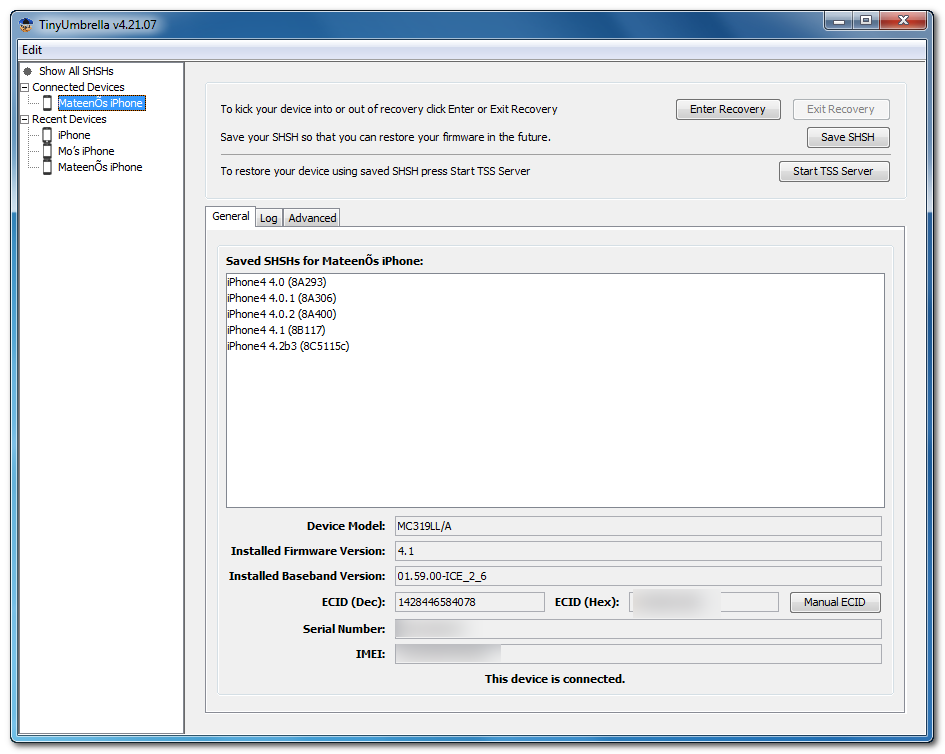Select the General tab
This screenshot has height=754, width=945.
(x=231, y=216)
